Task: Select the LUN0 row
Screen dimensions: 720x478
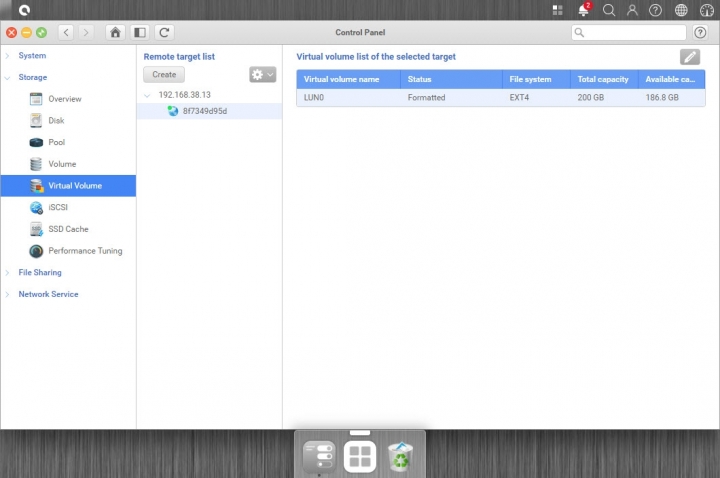Action: pyautogui.click(x=501, y=97)
